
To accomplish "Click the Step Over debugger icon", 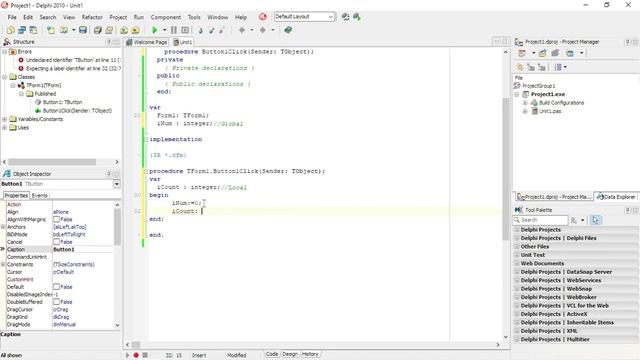I will (x=211, y=30).
